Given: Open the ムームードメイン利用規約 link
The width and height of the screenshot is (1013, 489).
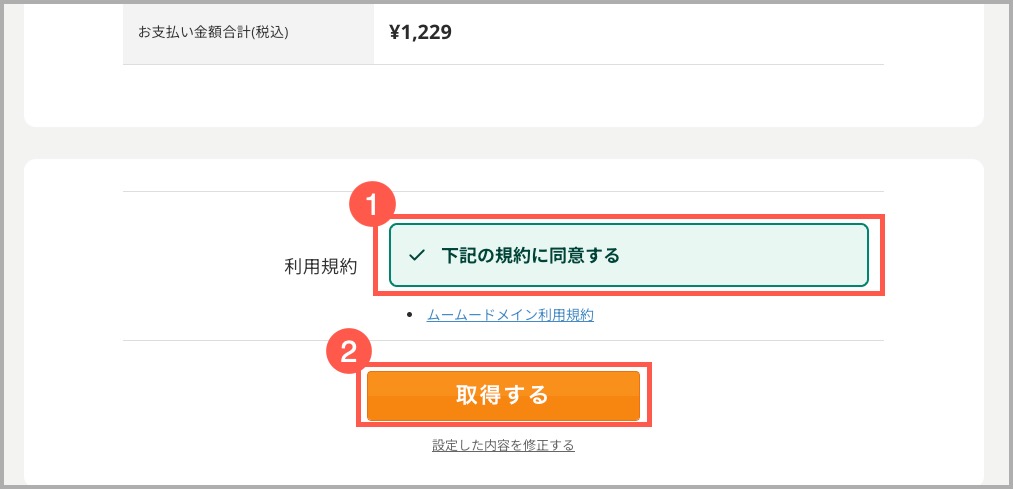Looking at the screenshot, I should pyautogui.click(x=510, y=315).
